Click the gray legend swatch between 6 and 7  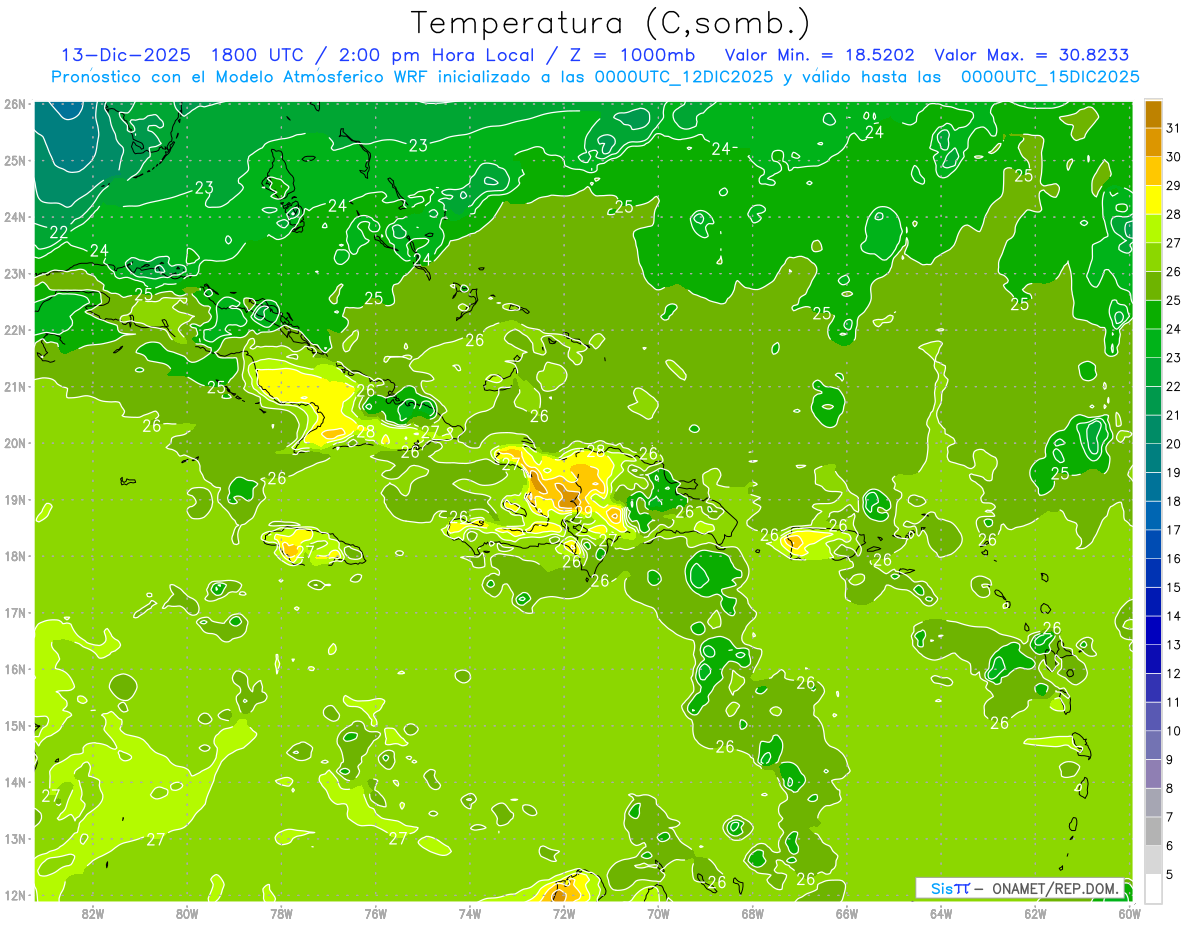[1153, 831]
